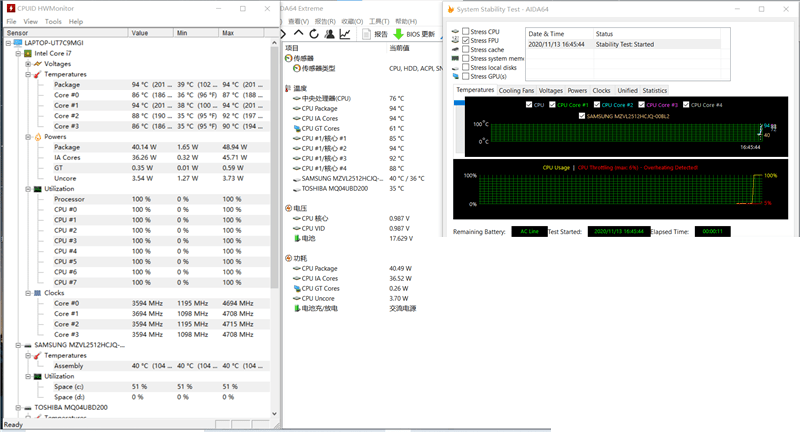Click the 当前值 column header in AIDA64
The width and height of the screenshot is (800, 432).
tap(399, 48)
